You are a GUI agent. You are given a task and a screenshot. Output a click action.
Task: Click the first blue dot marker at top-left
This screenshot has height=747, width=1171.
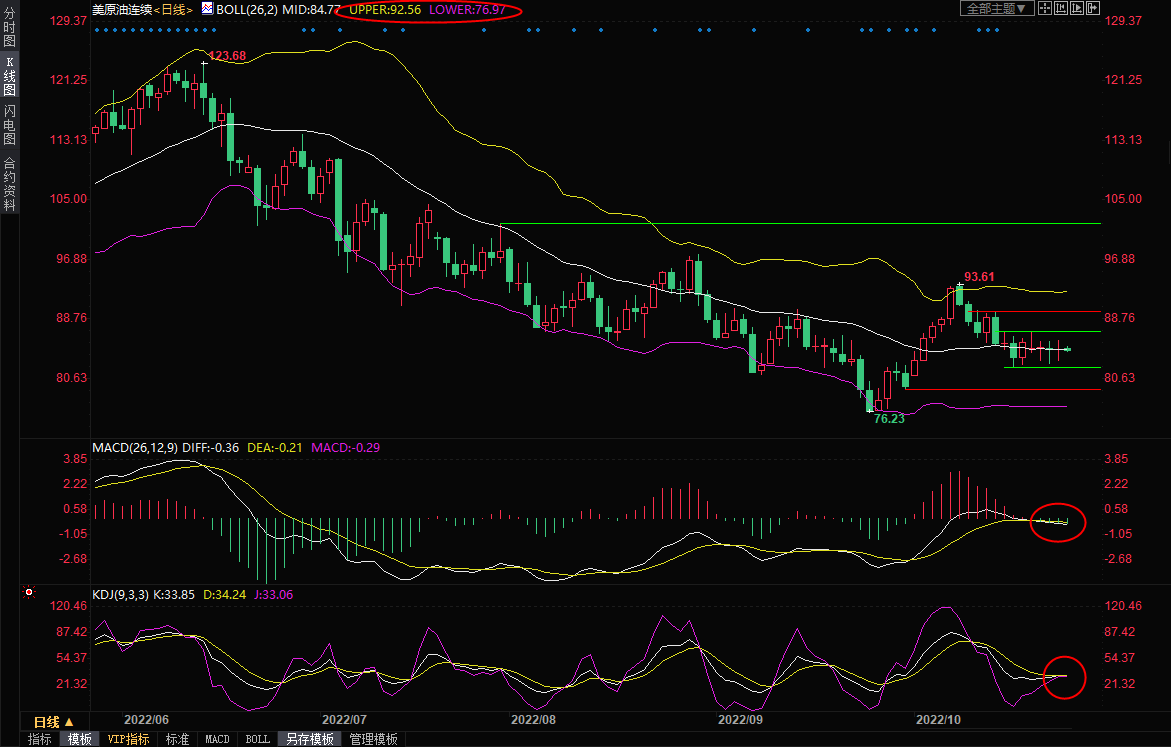97,30
